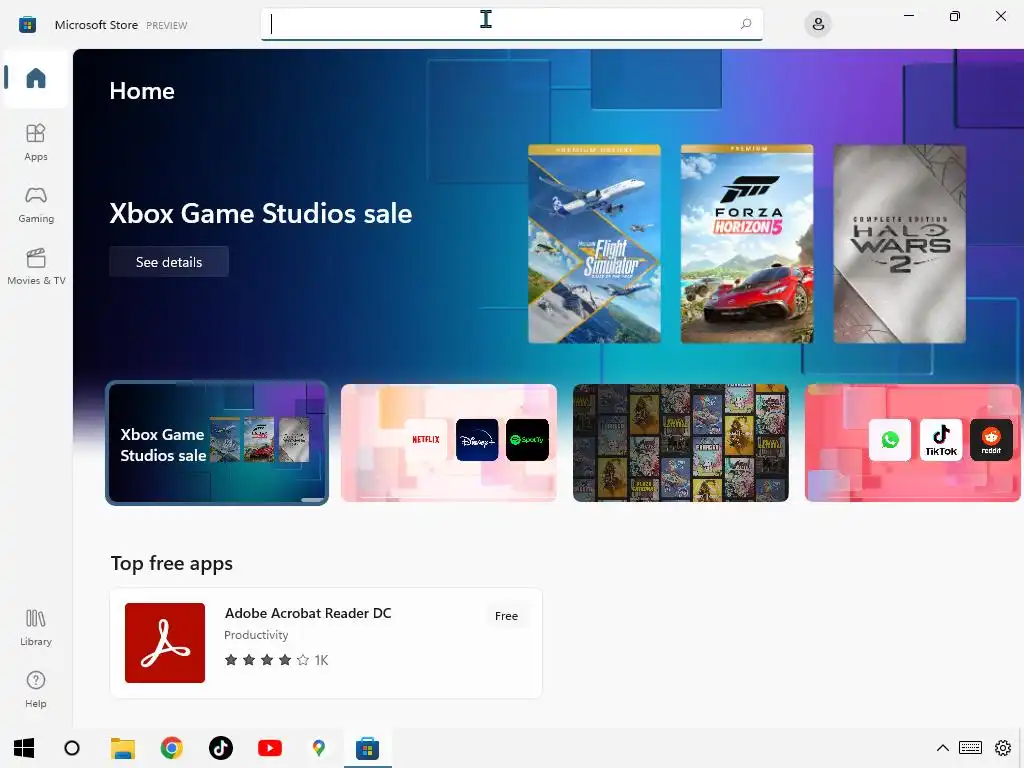Open the Forza Horizon 5 cover
The height and width of the screenshot is (768, 1024).
point(747,244)
